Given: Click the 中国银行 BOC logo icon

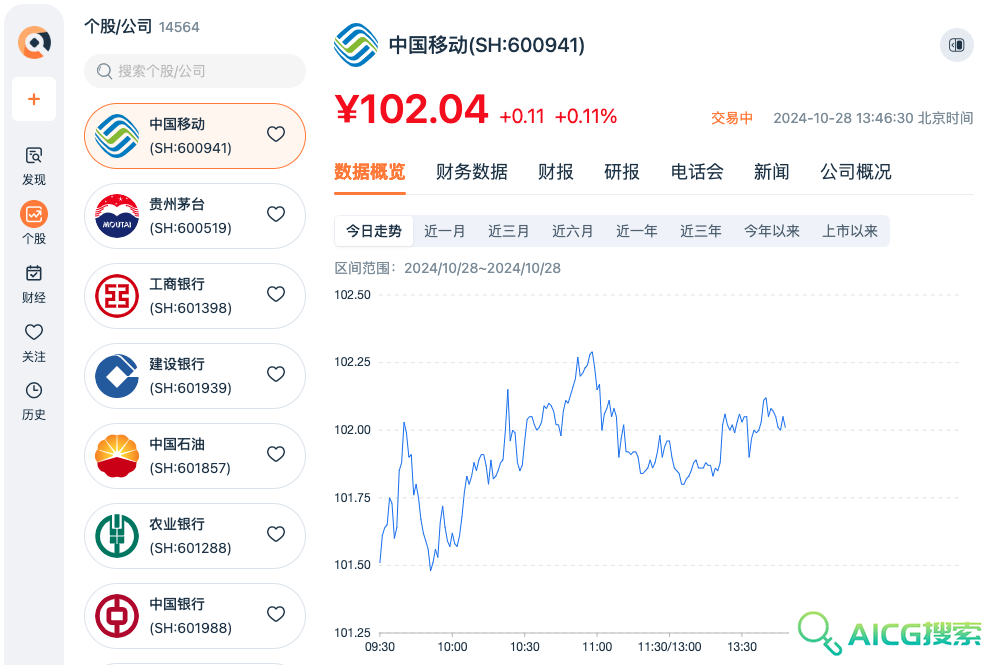Looking at the screenshot, I should 117,616.
